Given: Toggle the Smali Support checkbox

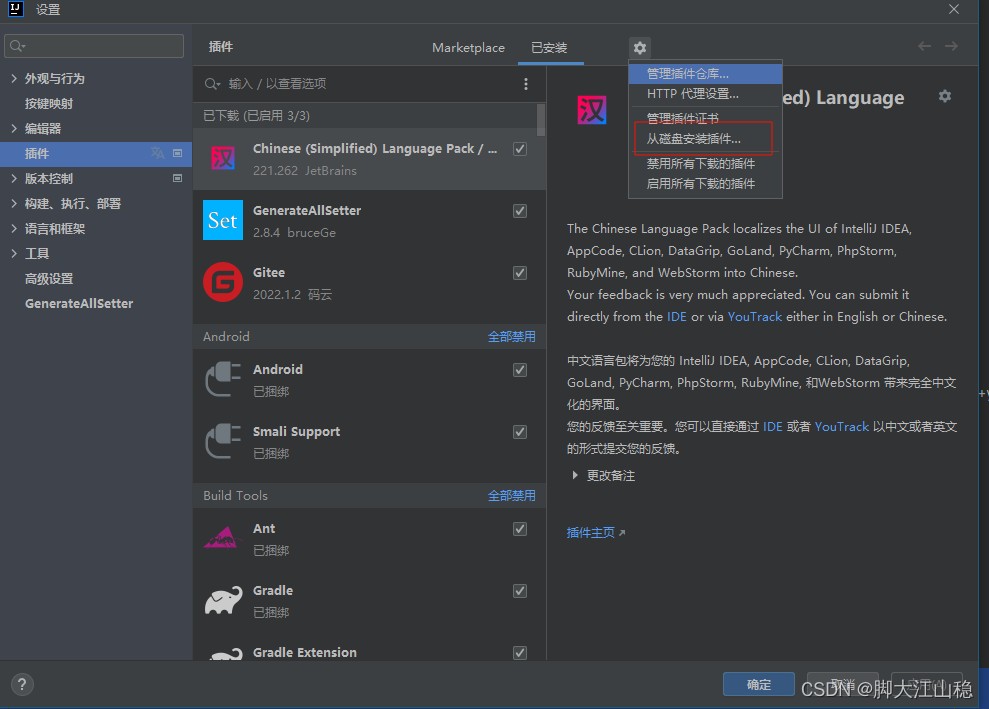Looking at the screenshot, I should [x=520, y=431].
